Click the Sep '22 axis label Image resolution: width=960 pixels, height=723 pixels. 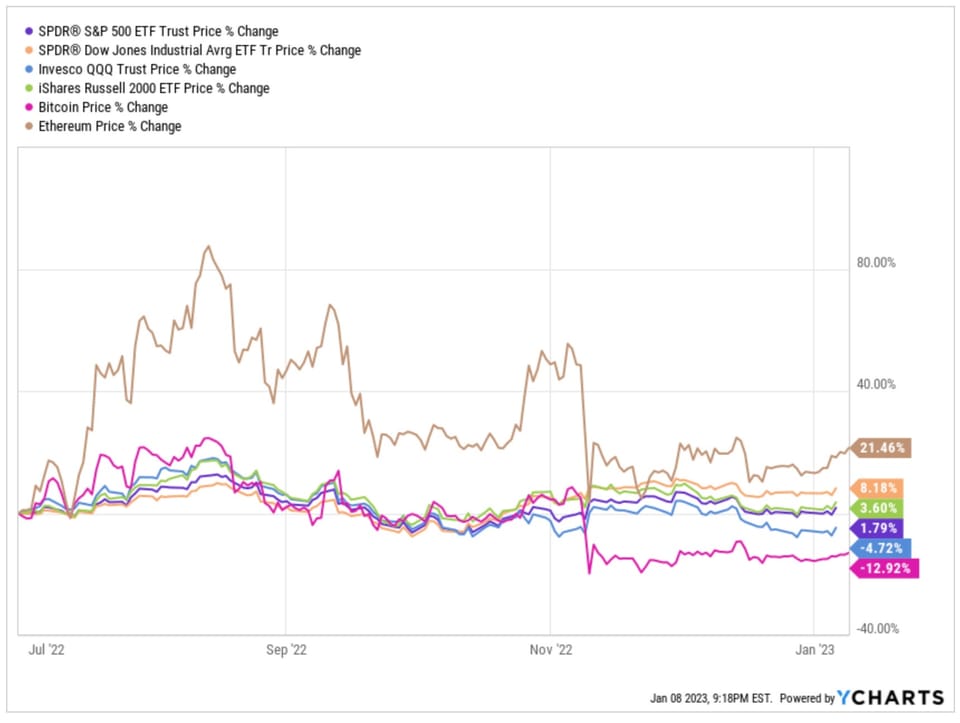(286, 651)
